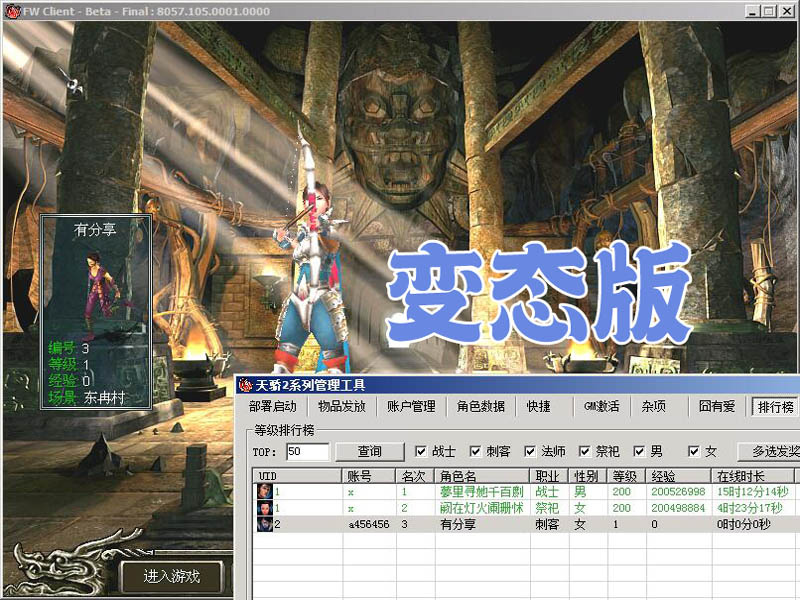Click the TOP input field containing 50
Screen dimensions: 800x600
pos(307,452)
